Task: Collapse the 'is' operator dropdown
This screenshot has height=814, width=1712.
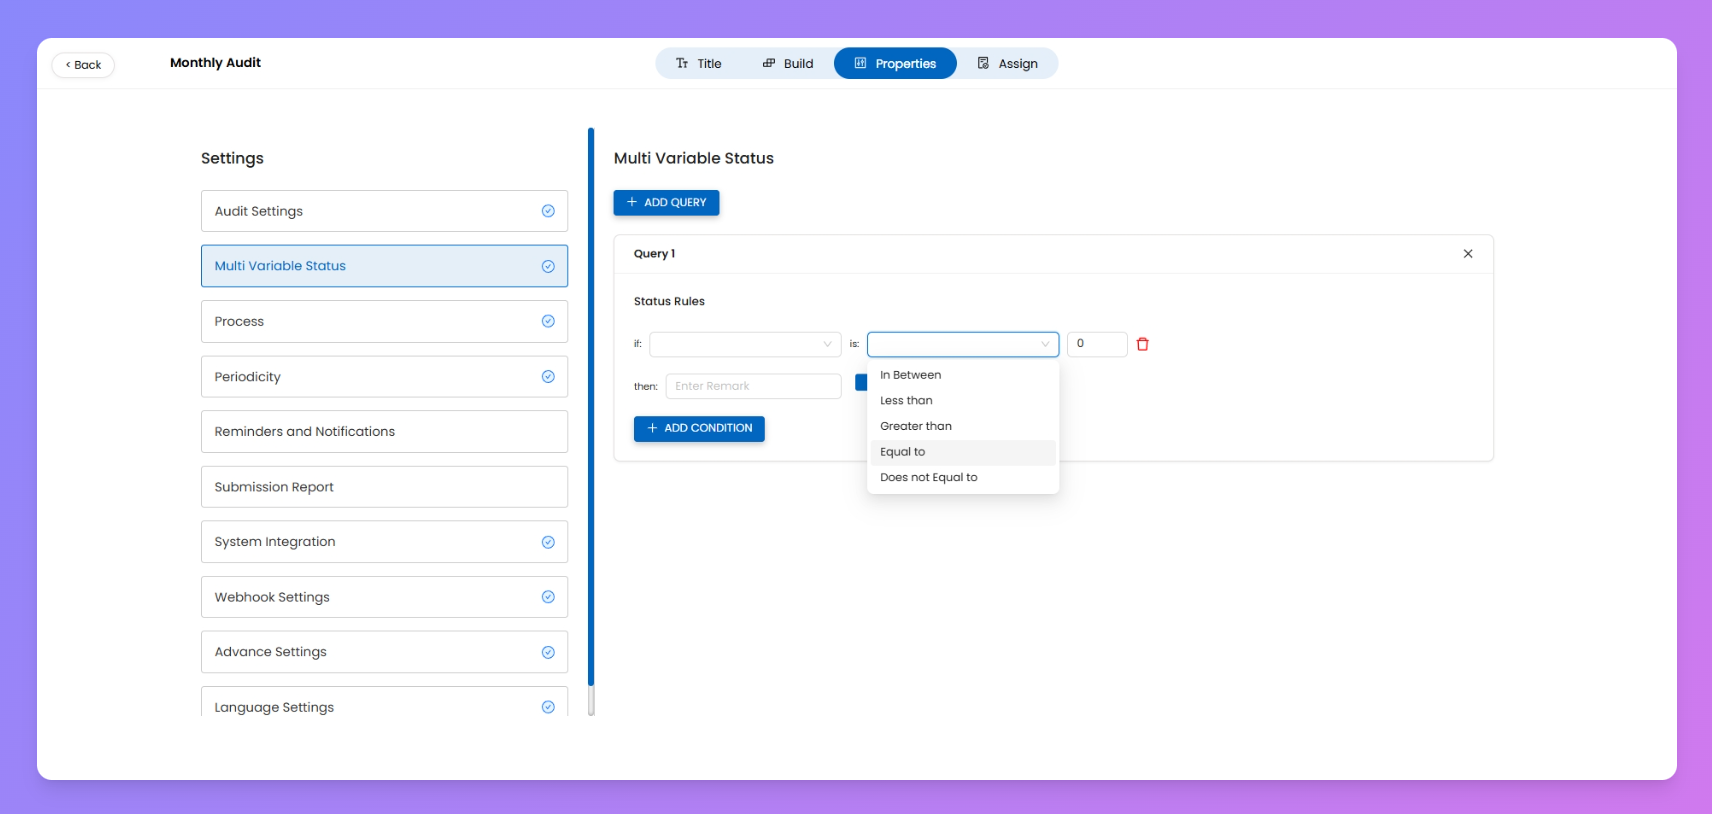Action: 963,344
